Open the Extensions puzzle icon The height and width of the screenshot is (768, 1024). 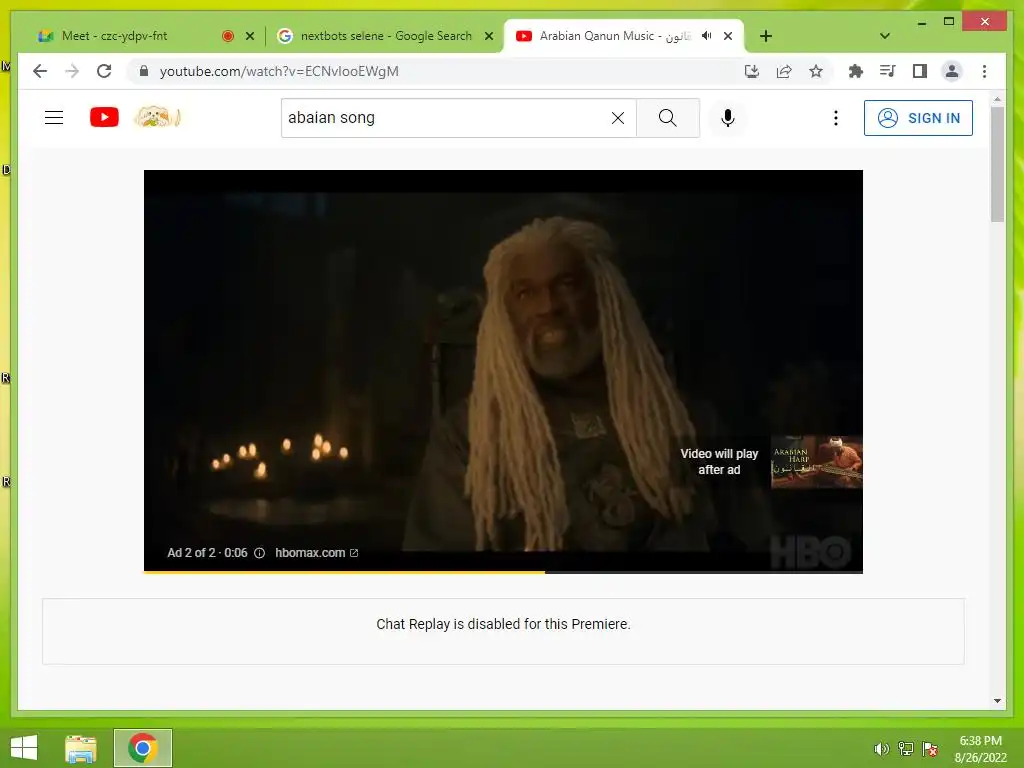855,71
